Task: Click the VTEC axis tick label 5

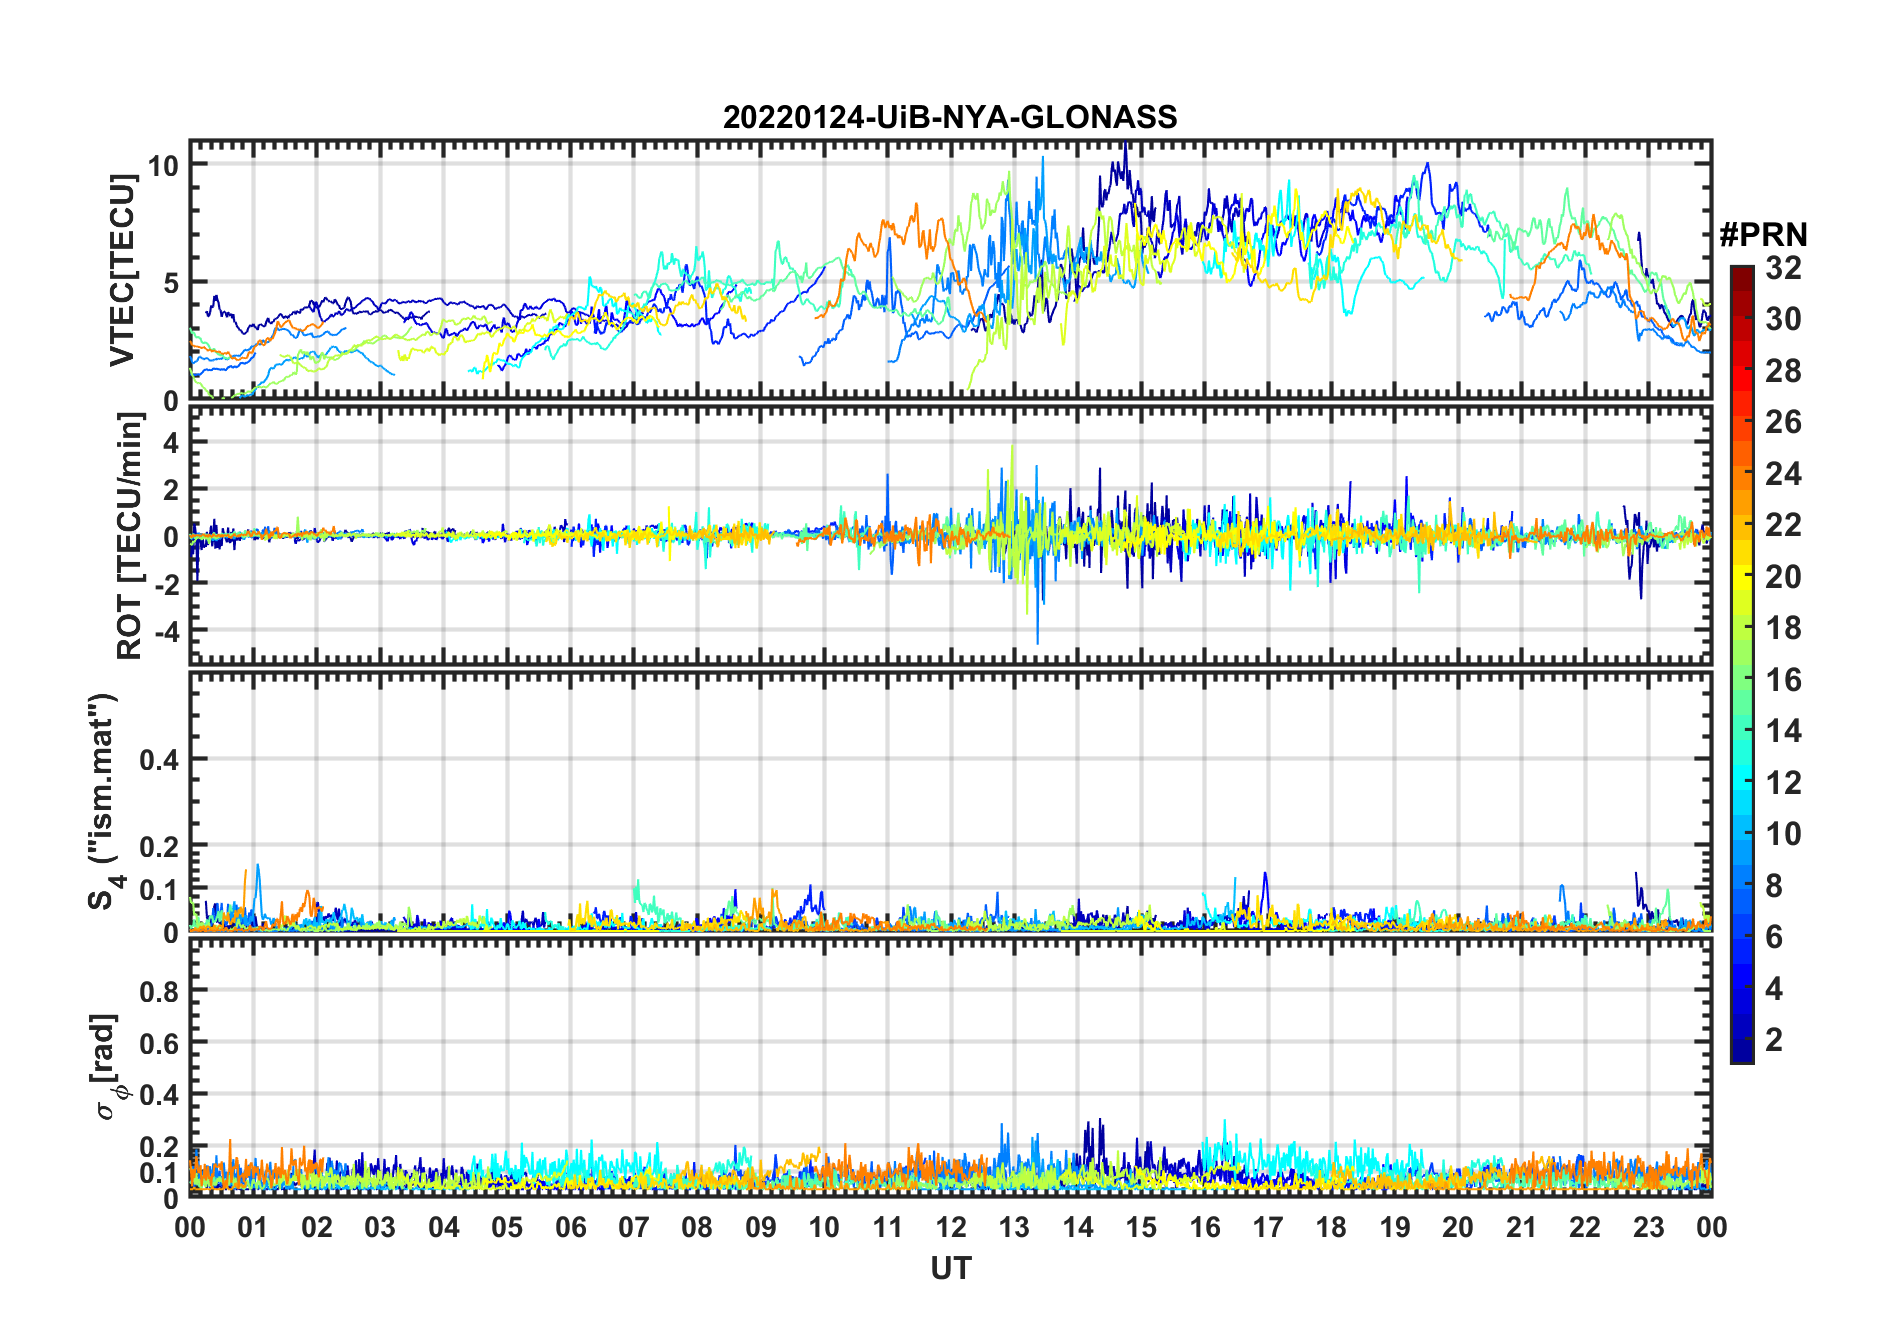Action: click(171, 283)
